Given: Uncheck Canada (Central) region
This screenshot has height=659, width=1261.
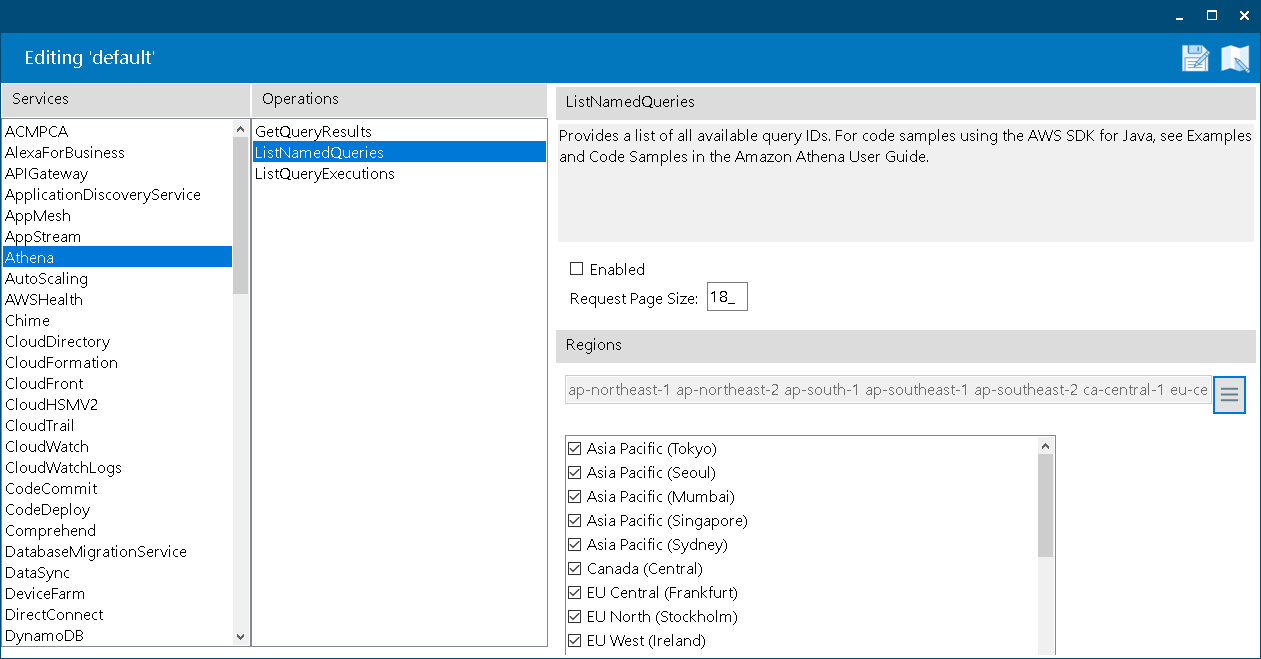Looking at the screenshot, I should pos(574,569).
